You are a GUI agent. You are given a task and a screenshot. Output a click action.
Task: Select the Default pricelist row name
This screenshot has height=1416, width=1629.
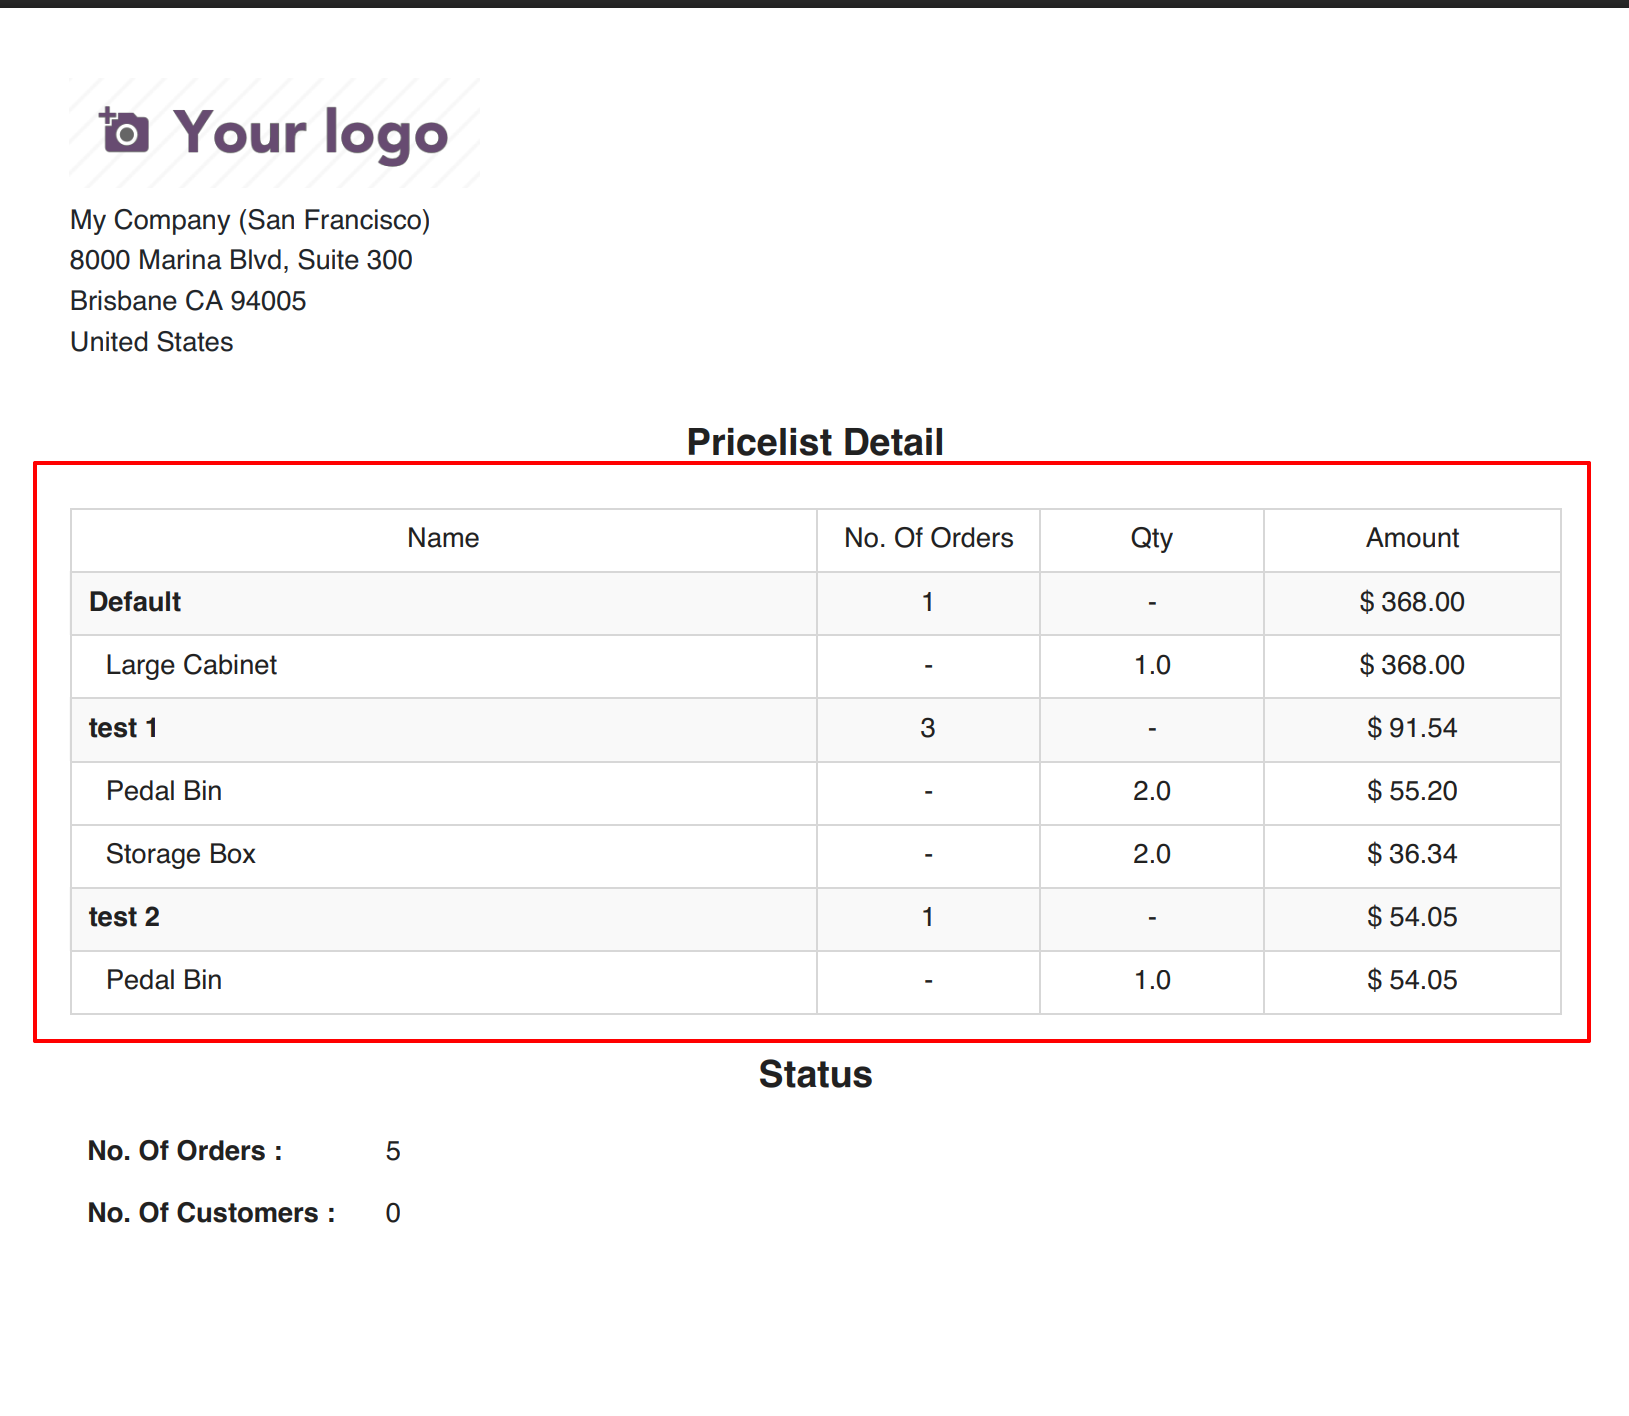tap(135, 602)
